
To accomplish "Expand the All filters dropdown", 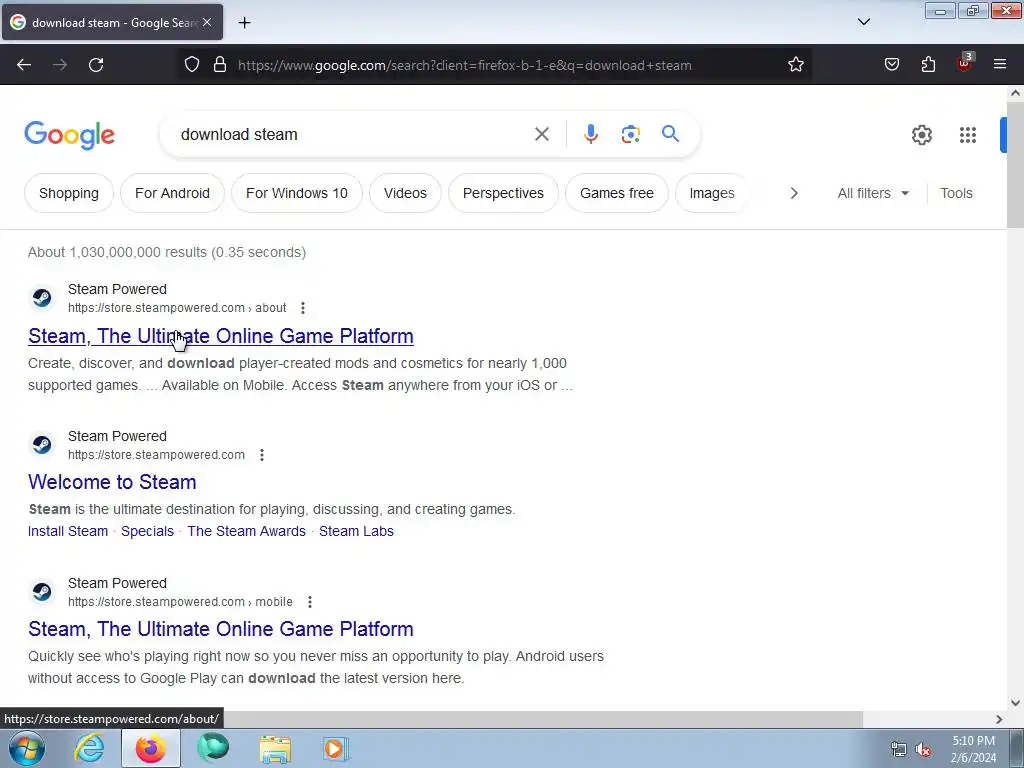I will point(873,193).
